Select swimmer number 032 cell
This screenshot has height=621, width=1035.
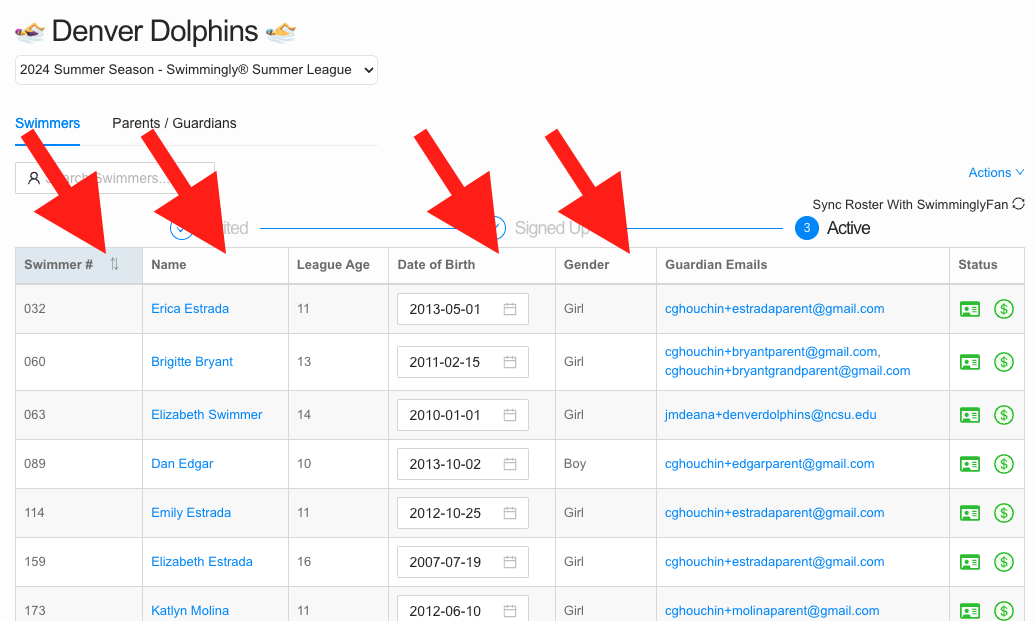pyautogui.click(x=79, y=309)
